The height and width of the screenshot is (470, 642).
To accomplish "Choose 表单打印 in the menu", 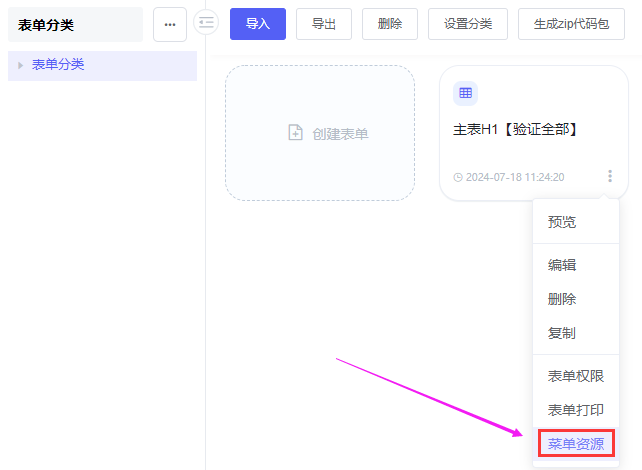I will 575,410.
